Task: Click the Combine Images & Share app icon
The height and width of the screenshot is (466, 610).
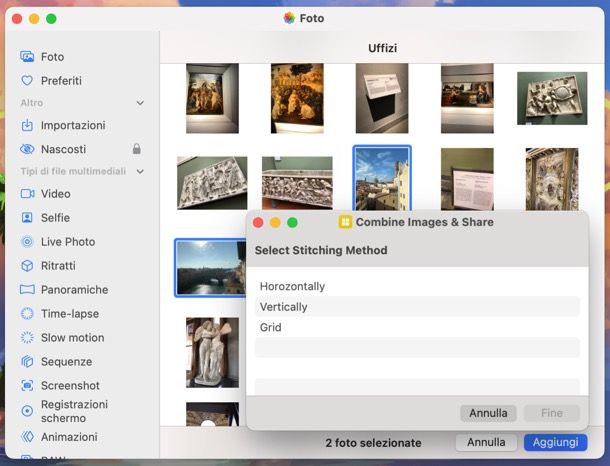Action: [x=345, y=222]
